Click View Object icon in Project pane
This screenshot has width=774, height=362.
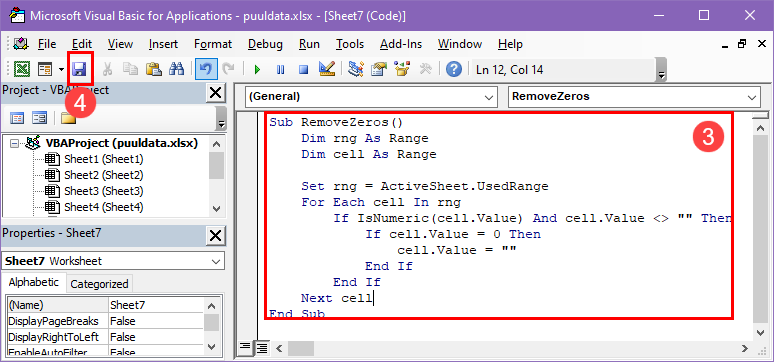point(39,118)
